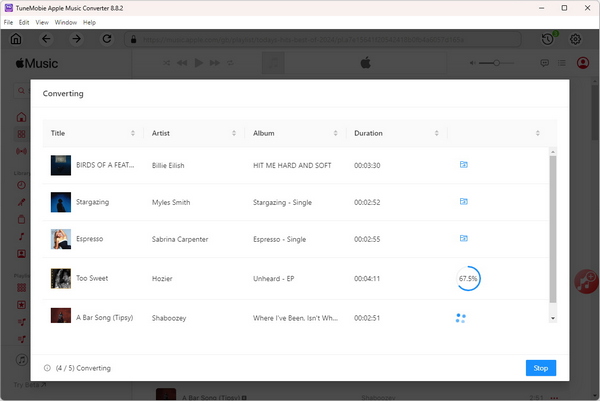Sort the list by Album column
Viewport: 600px width, 401px height.
(336, 133)
